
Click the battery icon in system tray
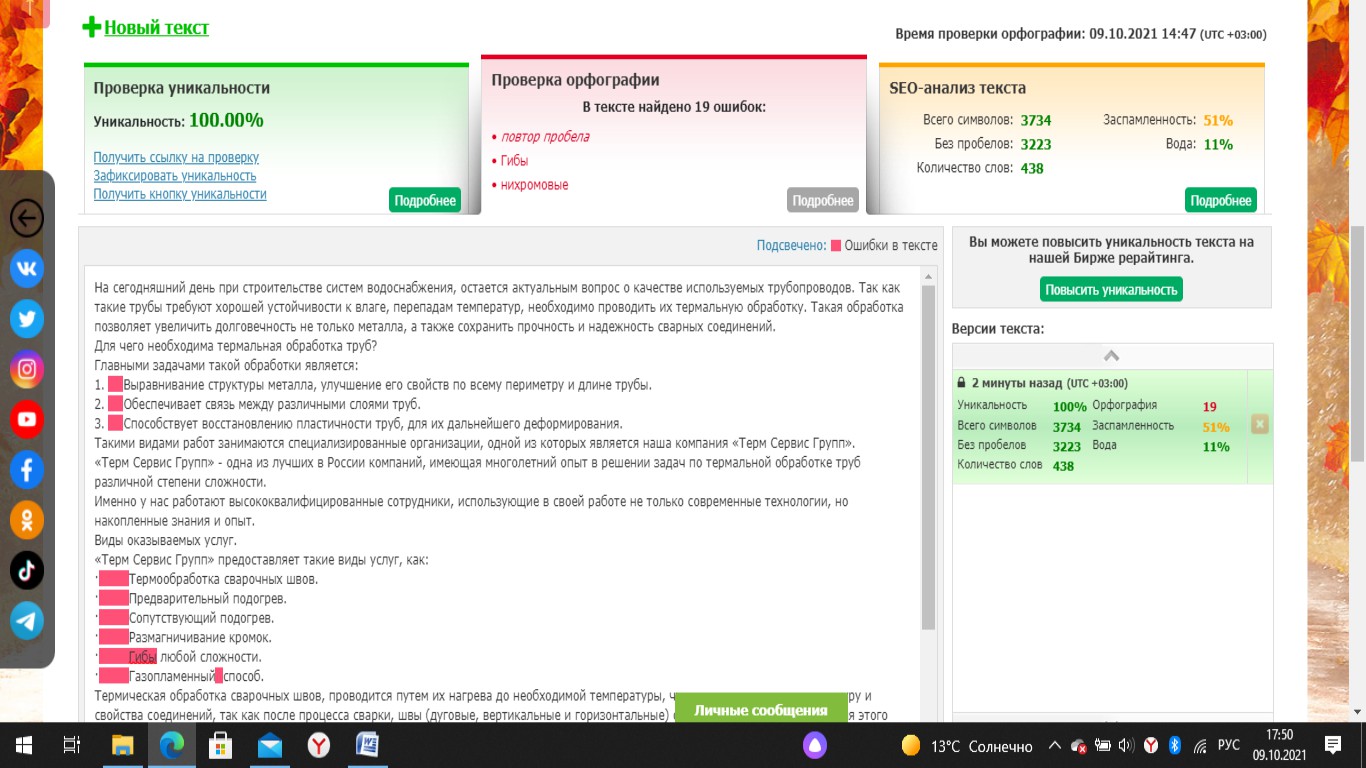(x=1102, y=745)
